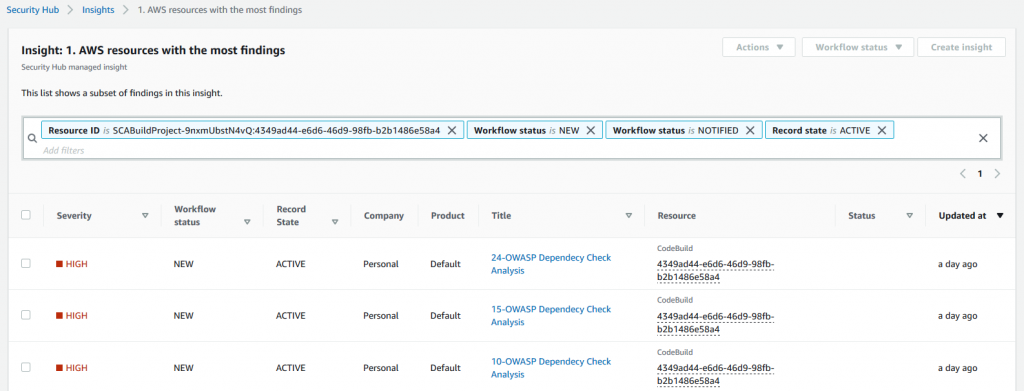Viewport: 1024px width, 391px height.
Task: Sort by Status column arrow
Action: click(910, 215)
